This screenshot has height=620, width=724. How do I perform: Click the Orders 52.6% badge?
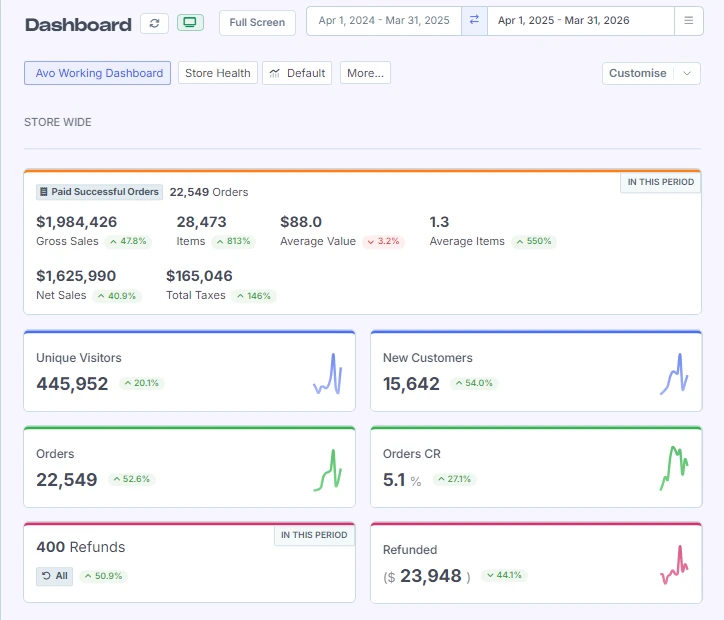[x=132, y=479]
